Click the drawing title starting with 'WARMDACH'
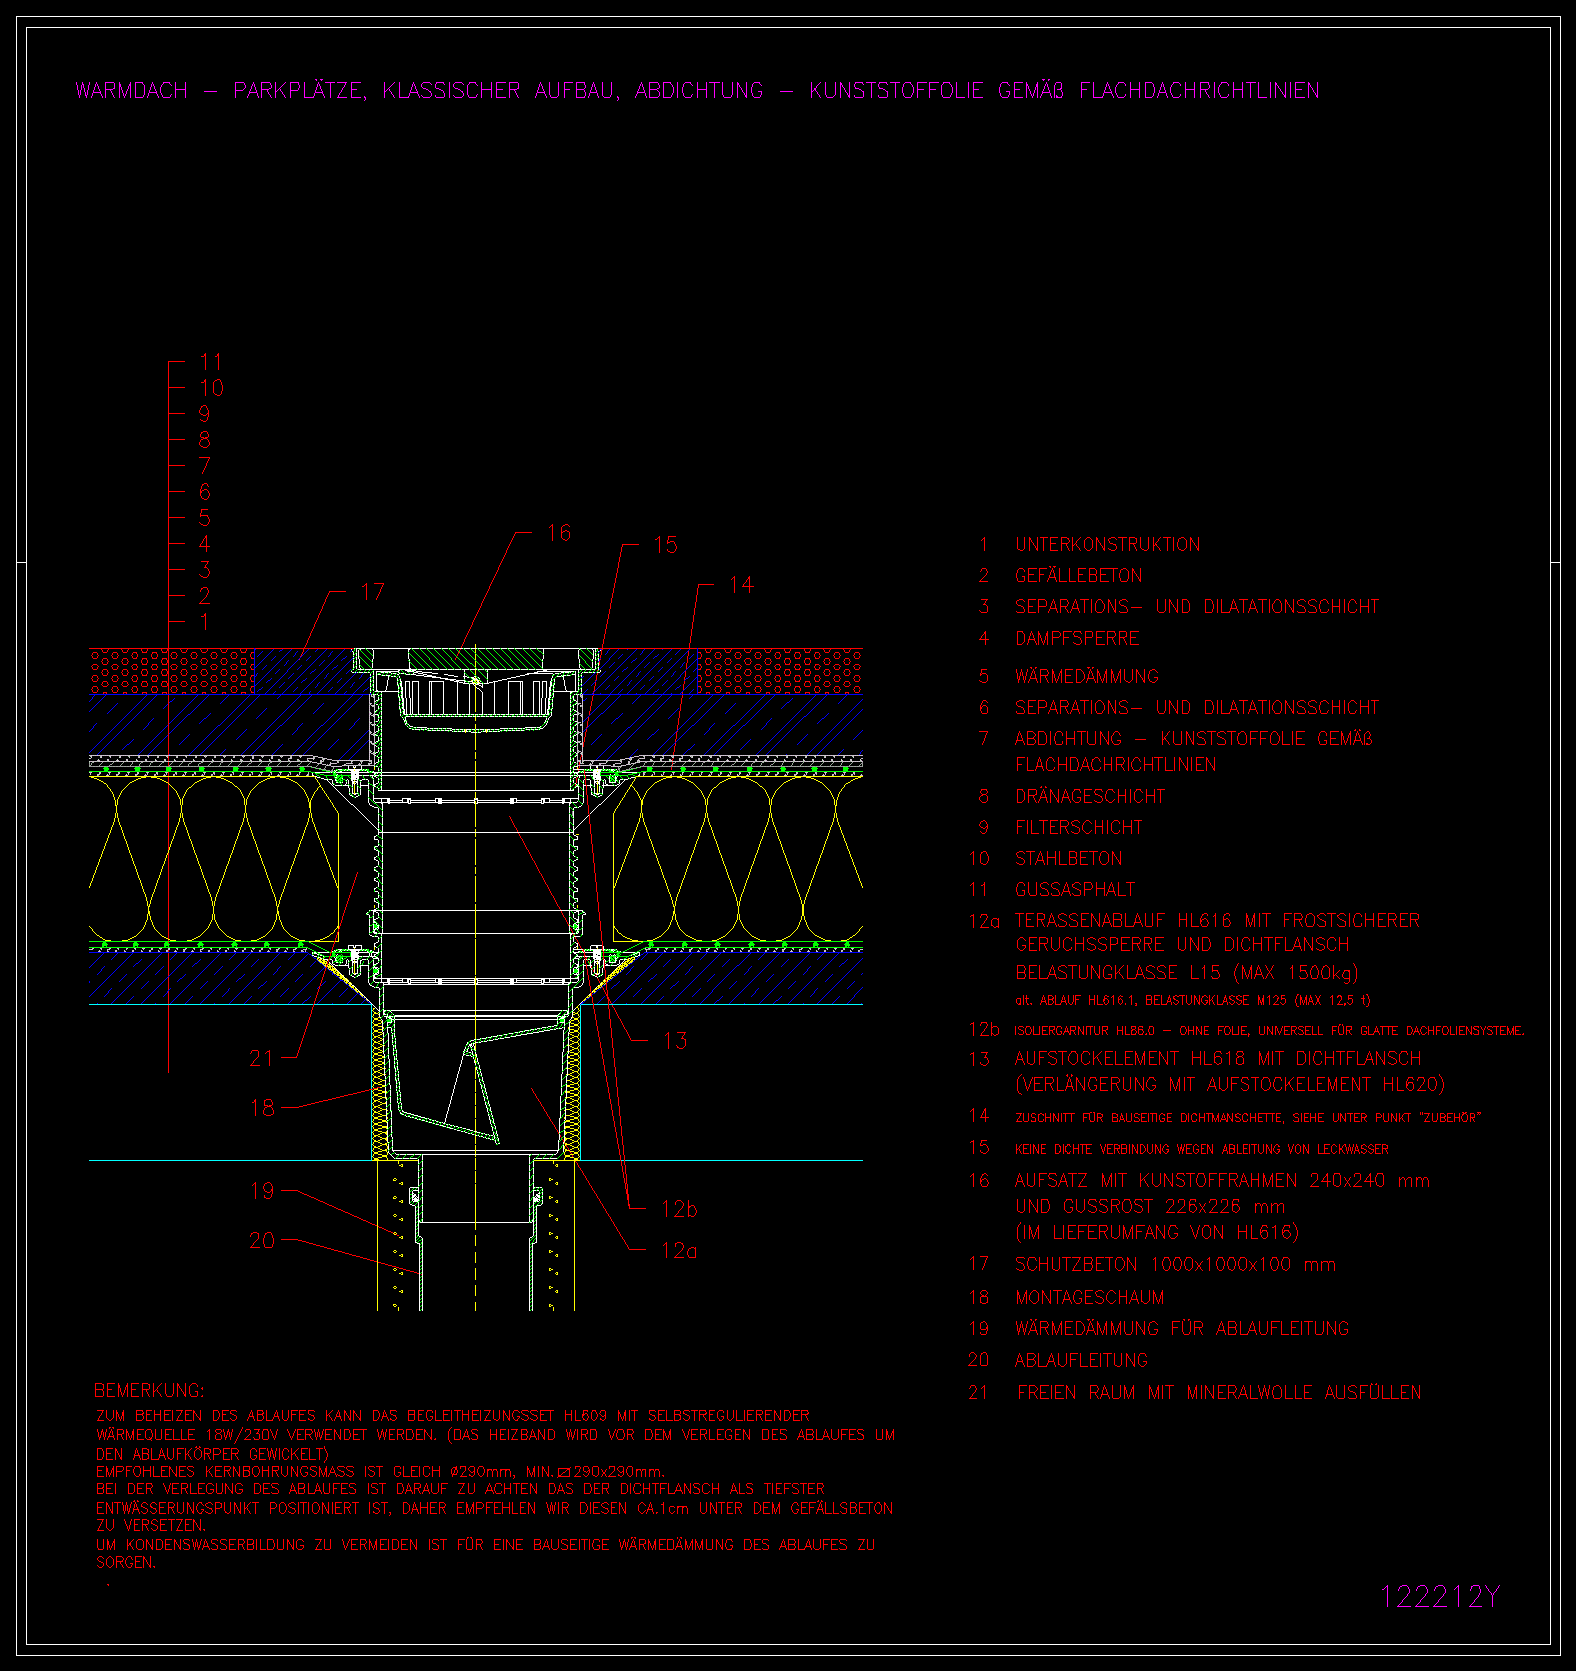The image size is (1576, 1671). point(697,91)
